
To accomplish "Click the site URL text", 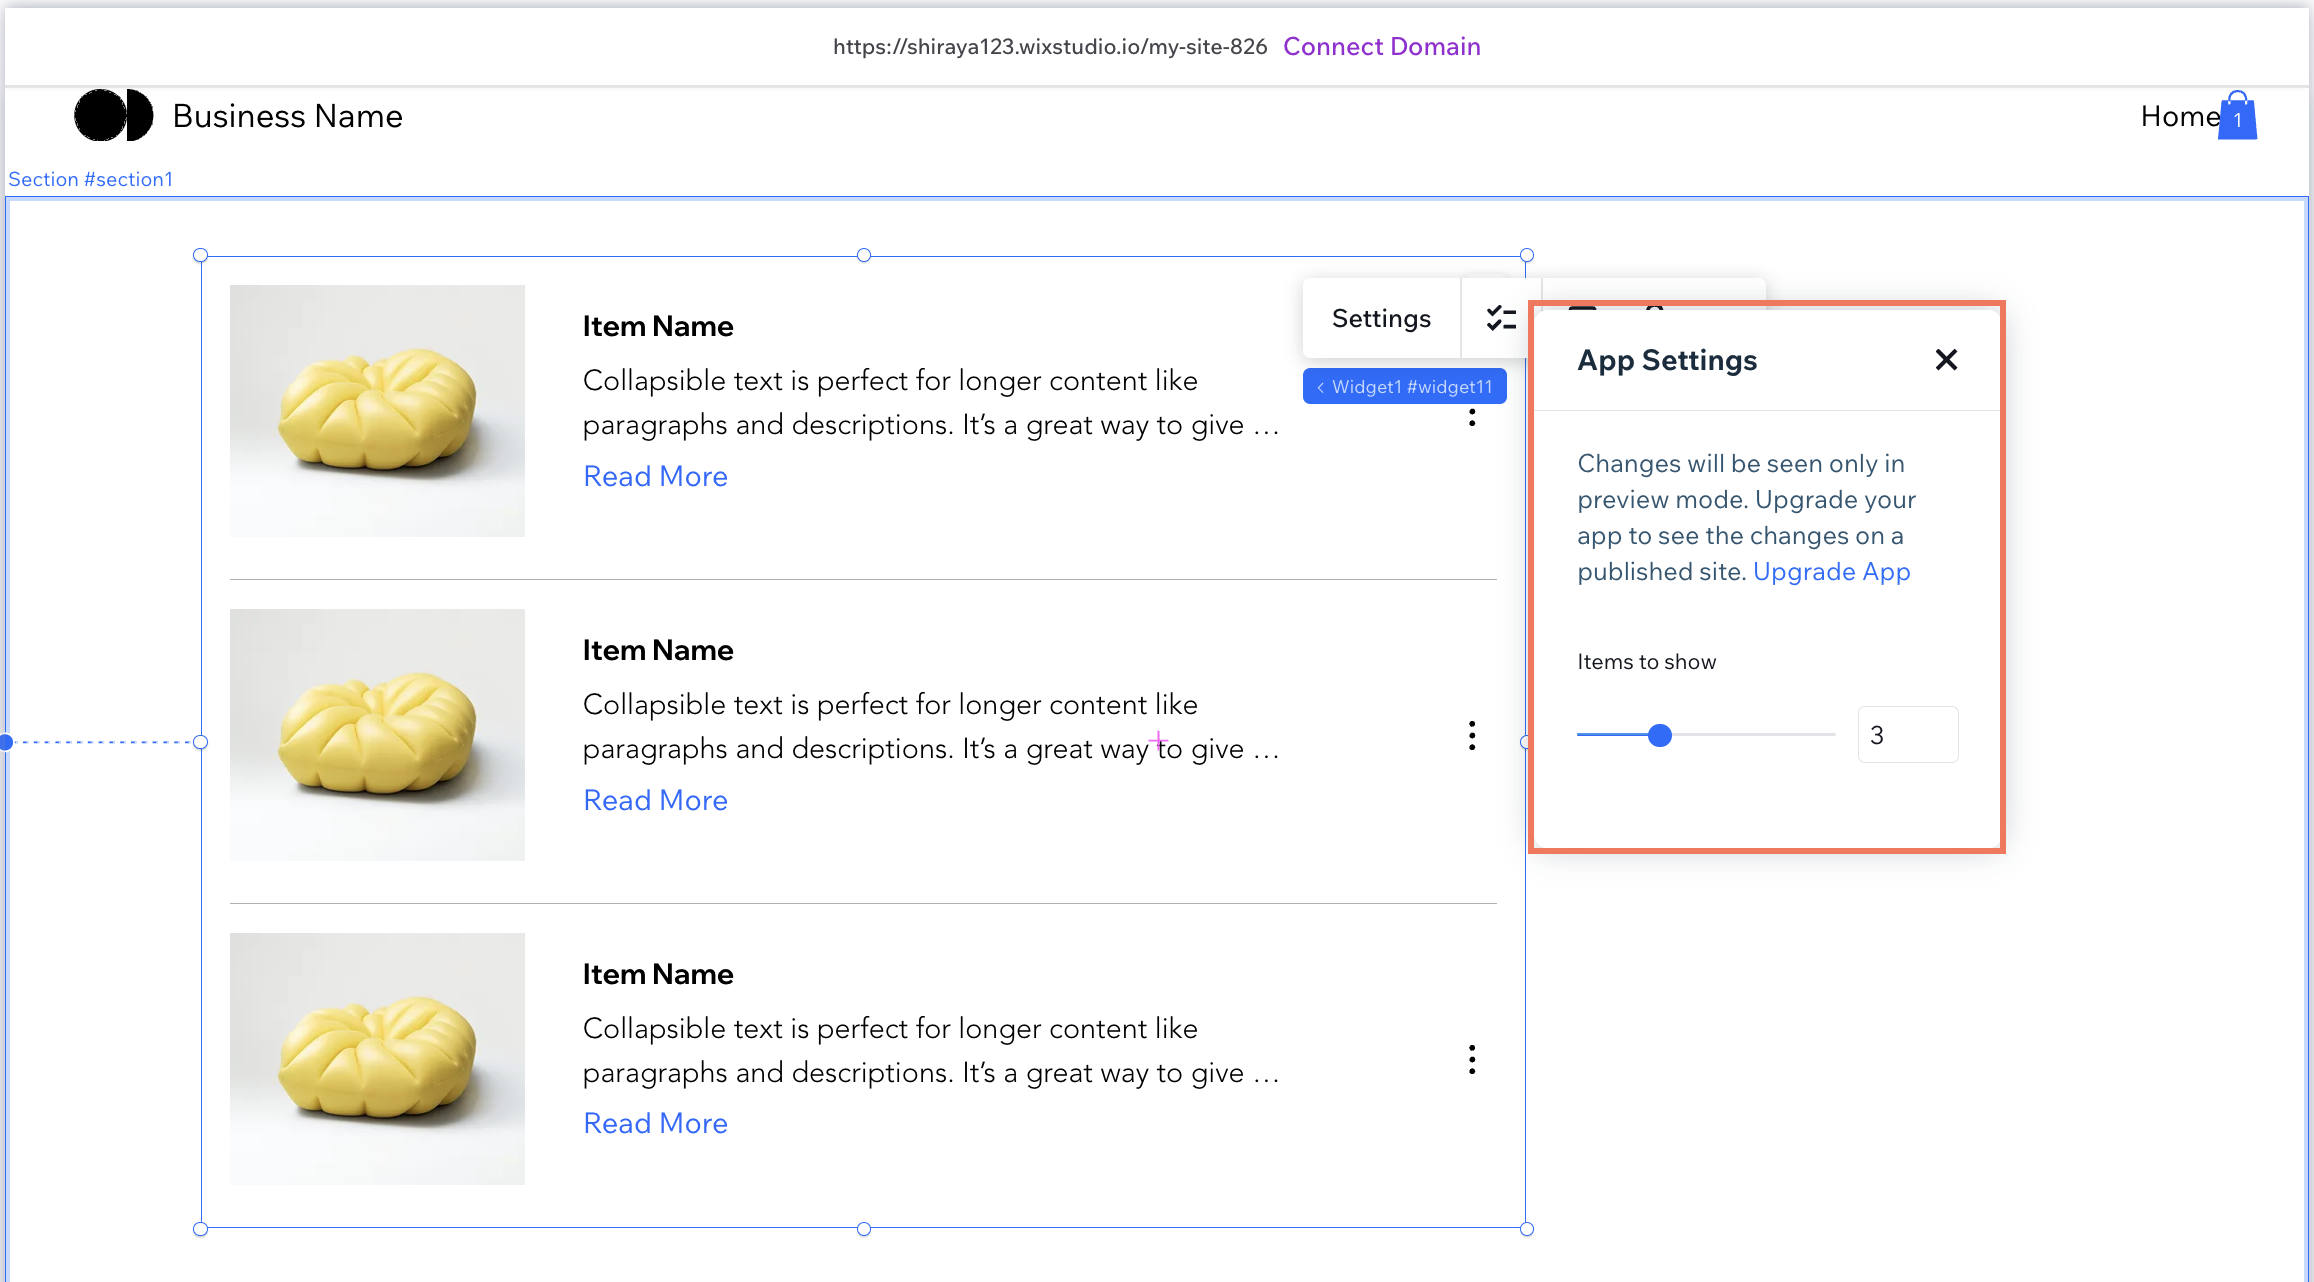I will [x=1050, y=47].
